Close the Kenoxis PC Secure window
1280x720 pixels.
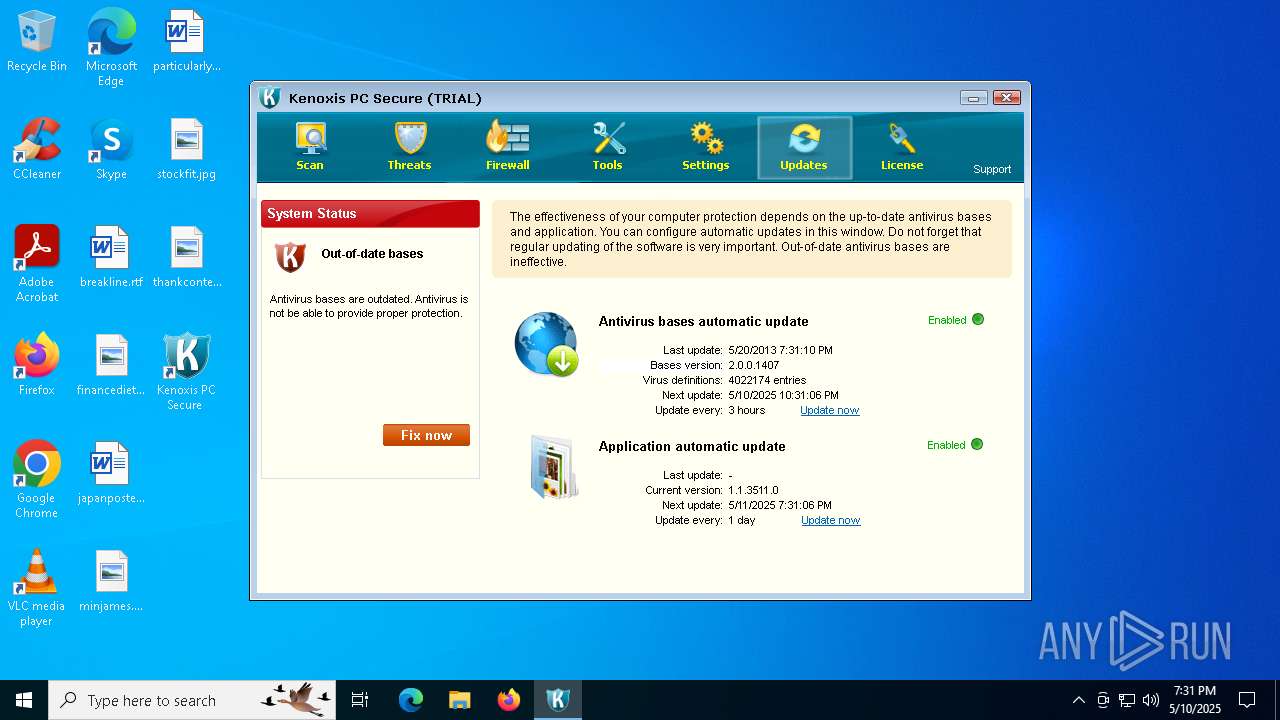[x=1007, y=98]
